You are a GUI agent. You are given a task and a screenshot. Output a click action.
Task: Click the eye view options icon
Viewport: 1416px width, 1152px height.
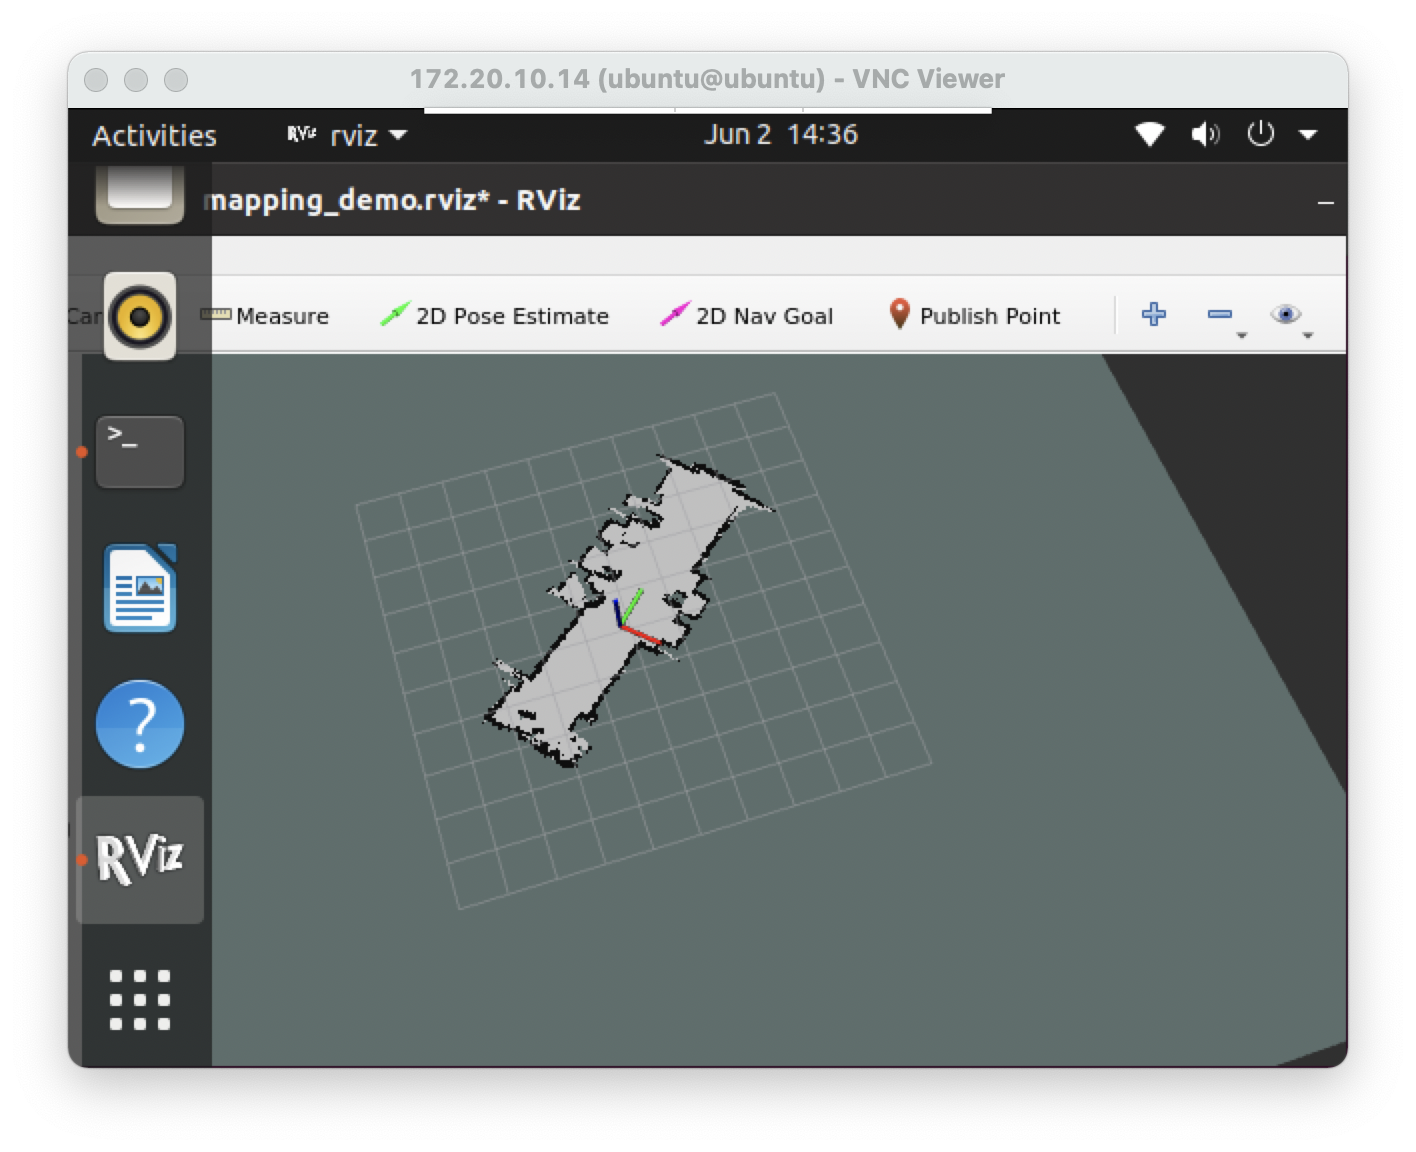[x=1285, y=315]
